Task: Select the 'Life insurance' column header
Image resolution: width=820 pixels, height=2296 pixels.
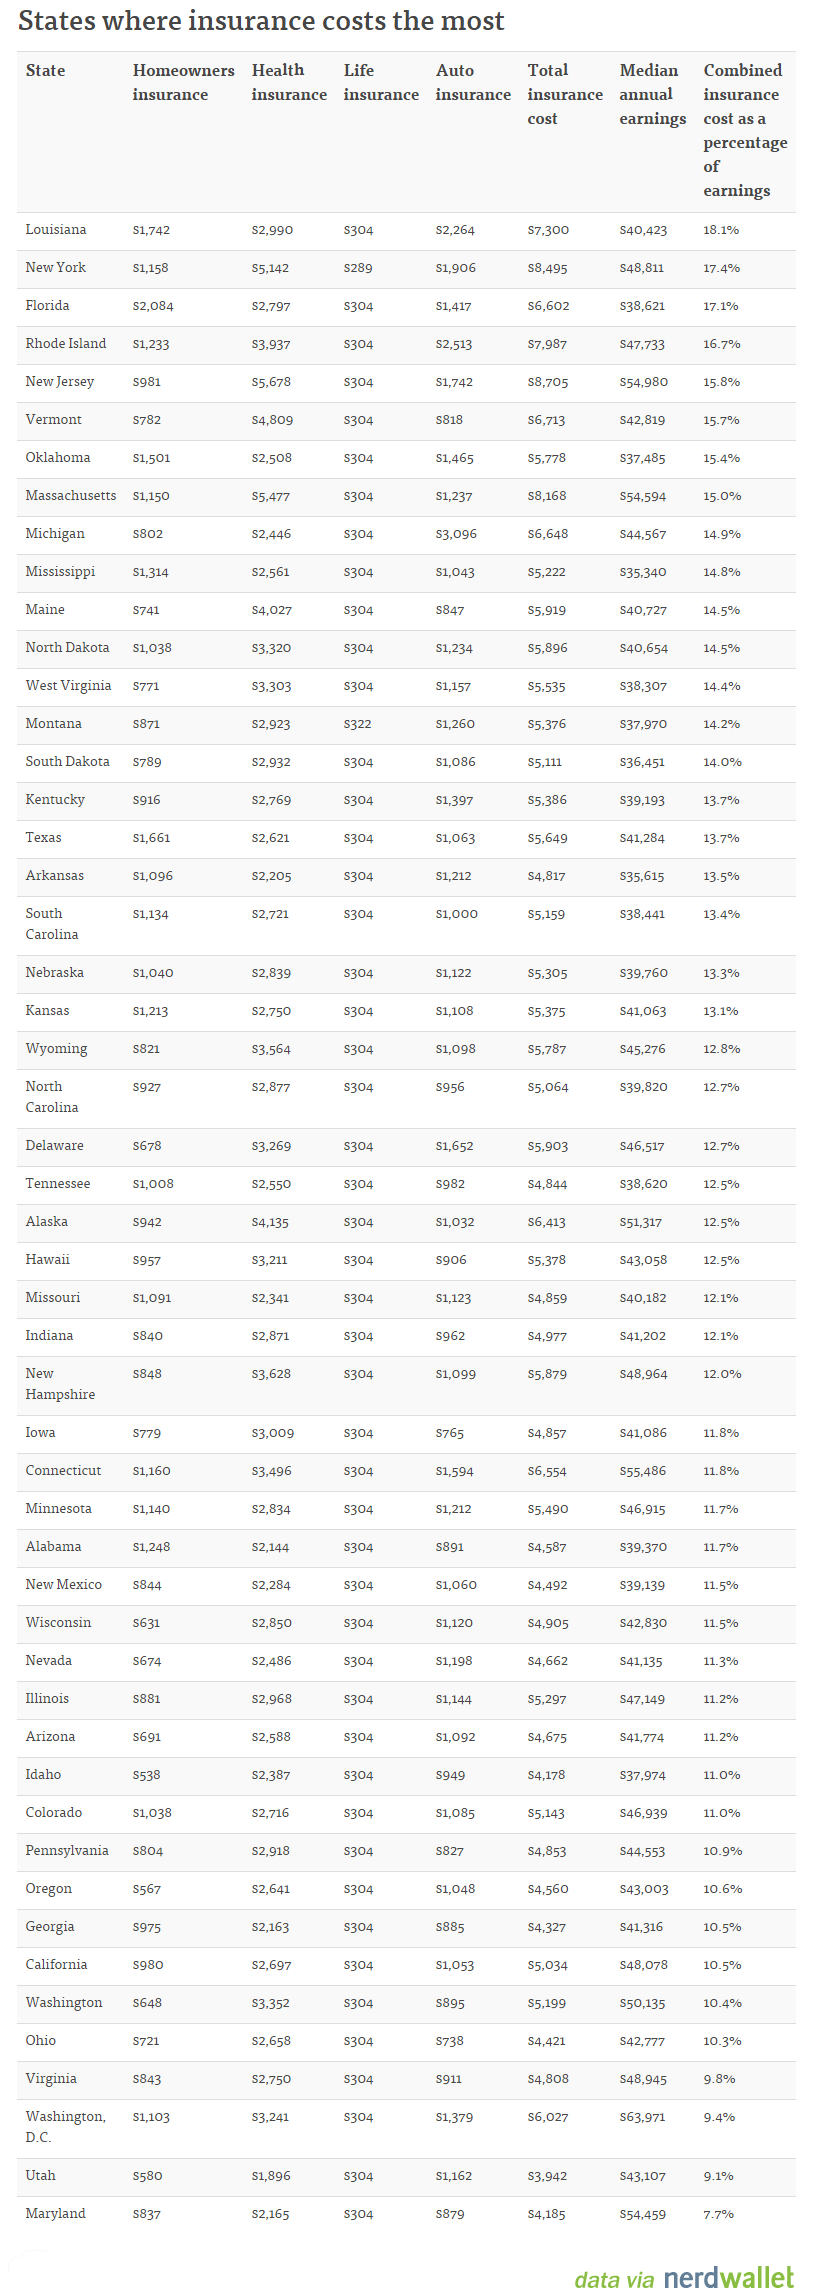Action: click(x=380, y=83)
